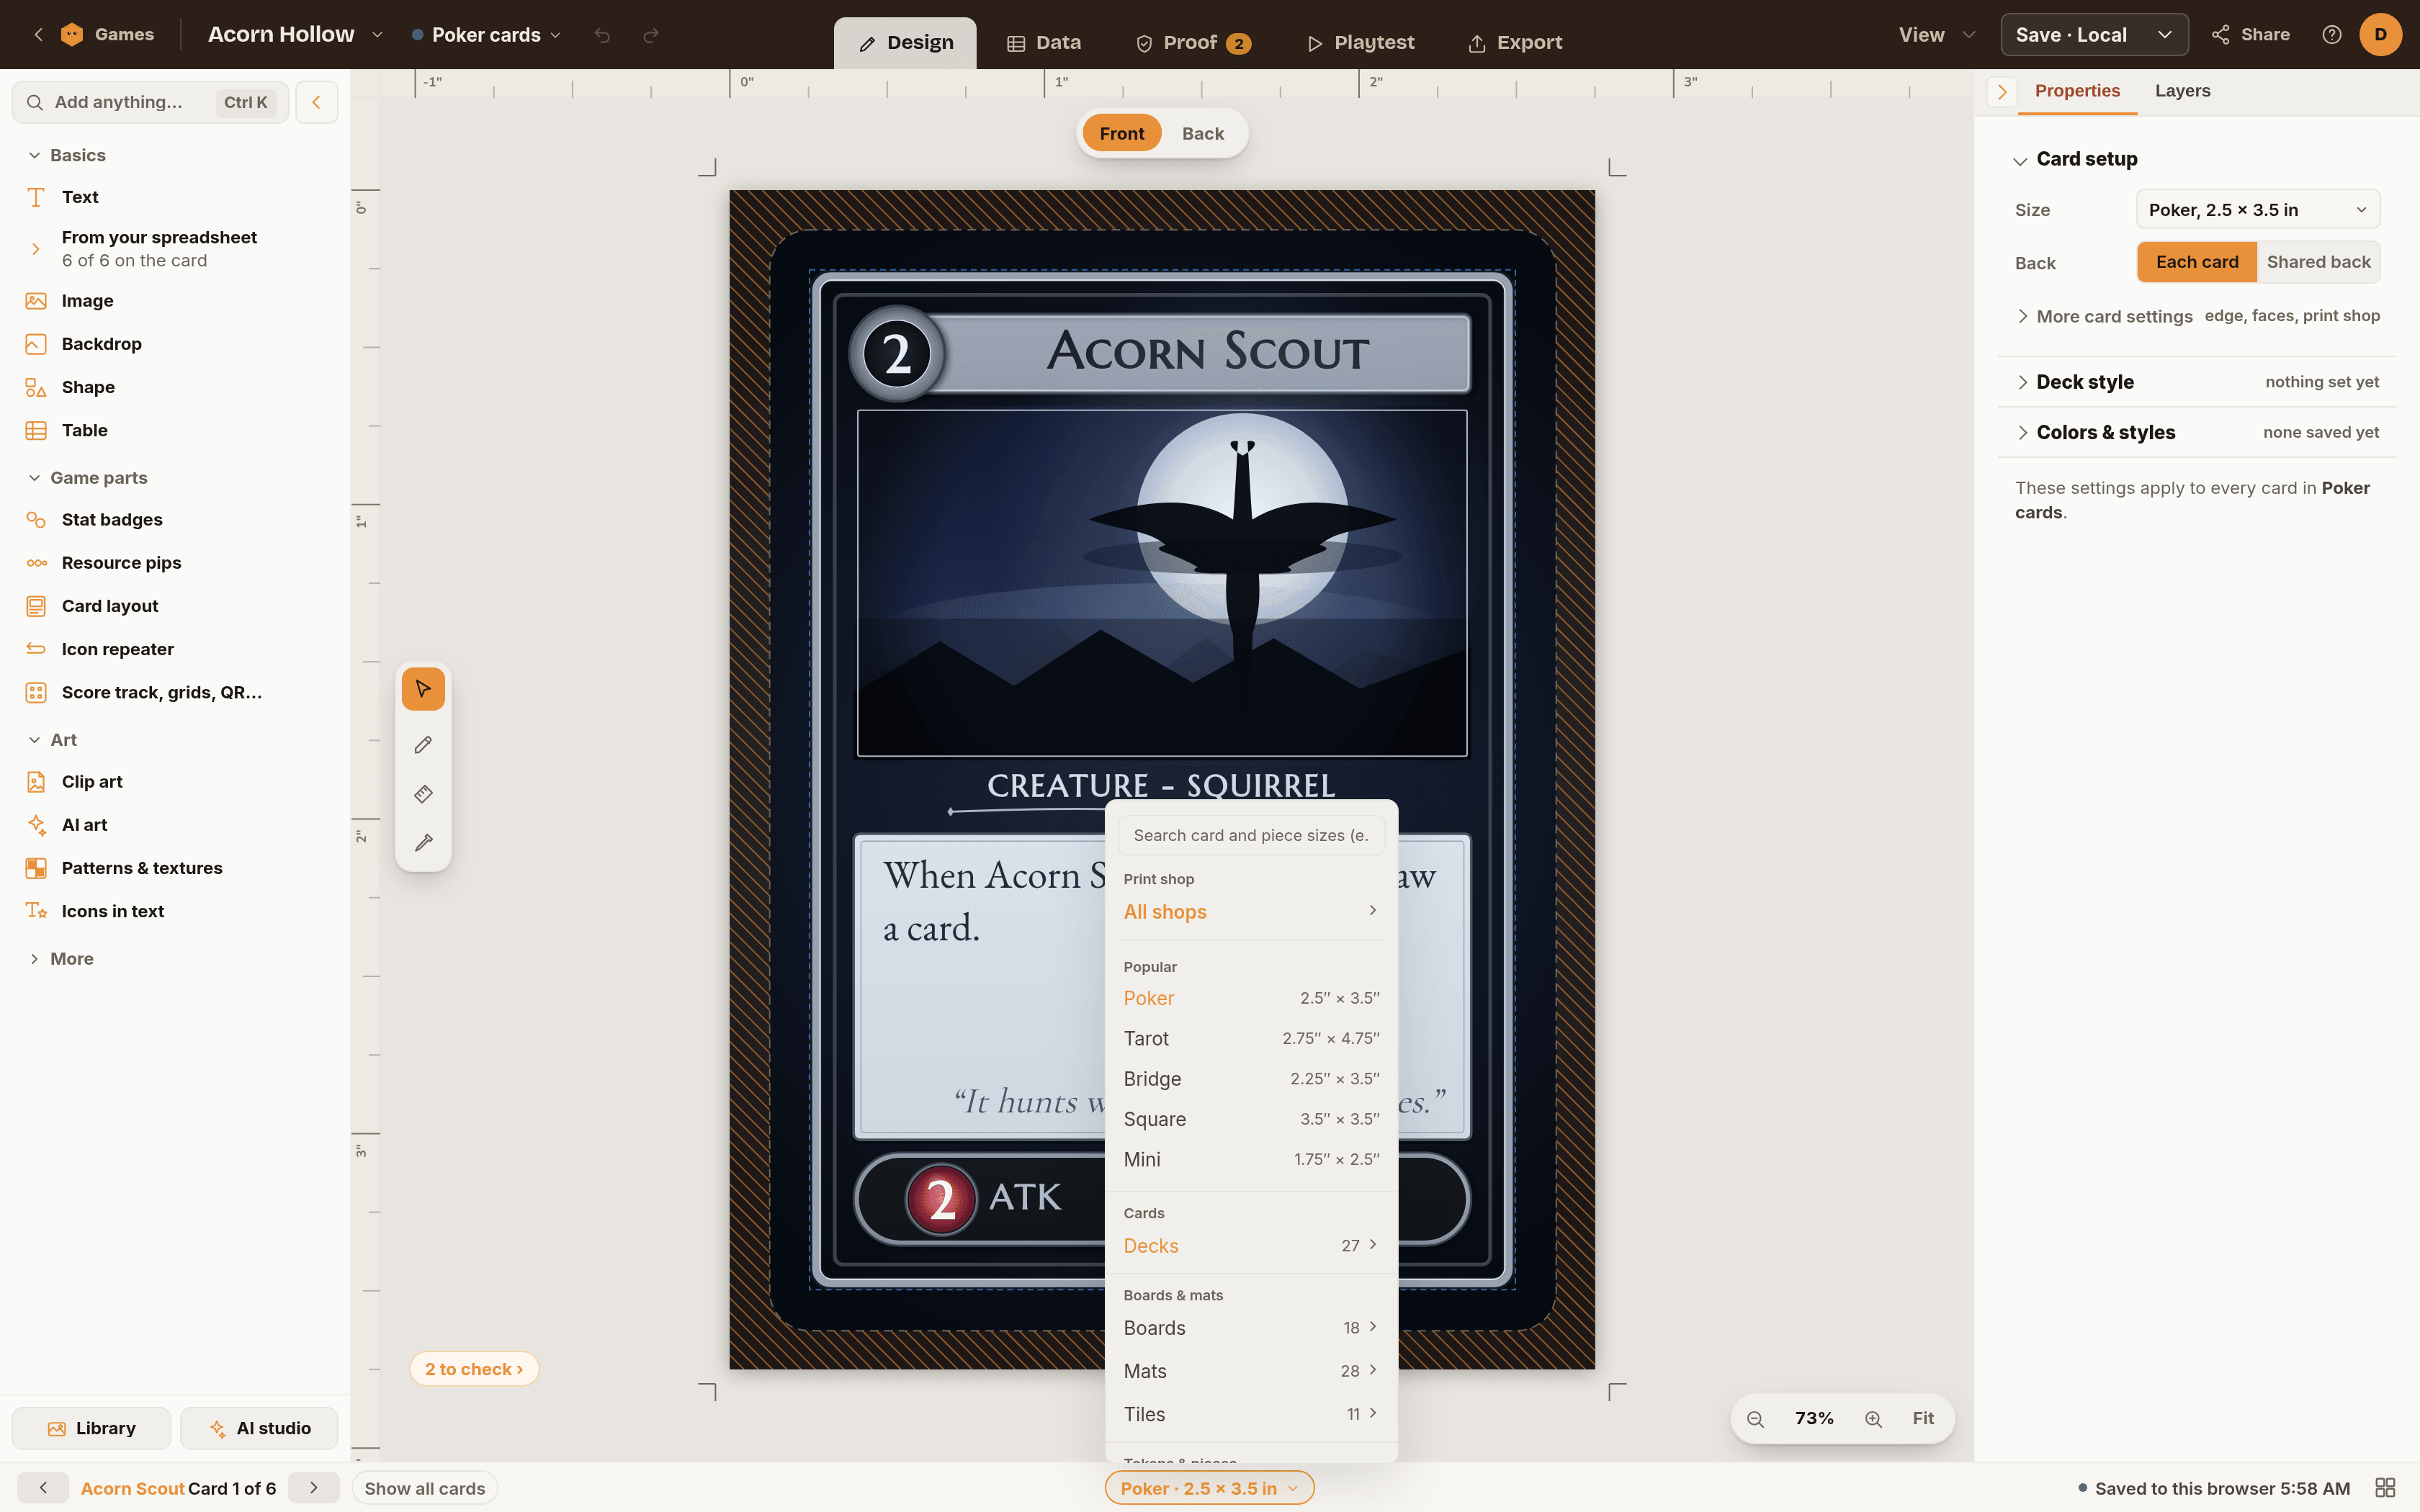Click the 2 to check button
2420x1512 pixels.
click(x=474, y=1369)
